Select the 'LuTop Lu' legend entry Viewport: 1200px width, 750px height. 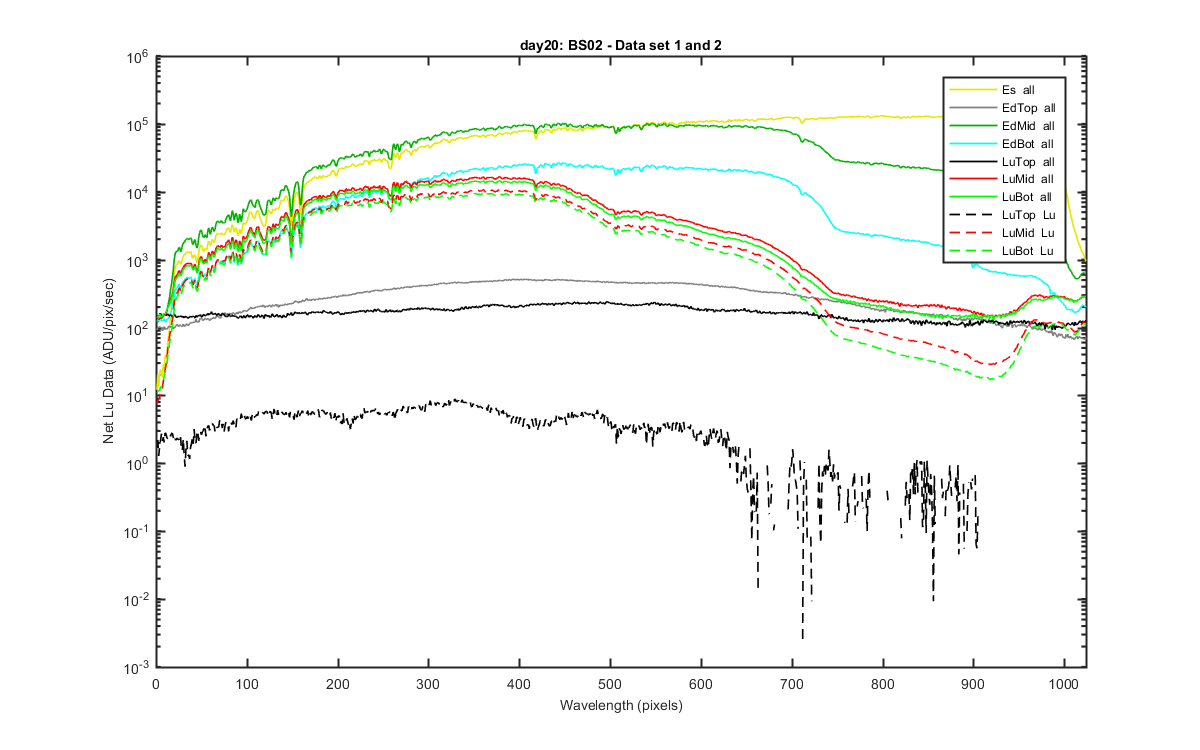[x=1003, y=215]
